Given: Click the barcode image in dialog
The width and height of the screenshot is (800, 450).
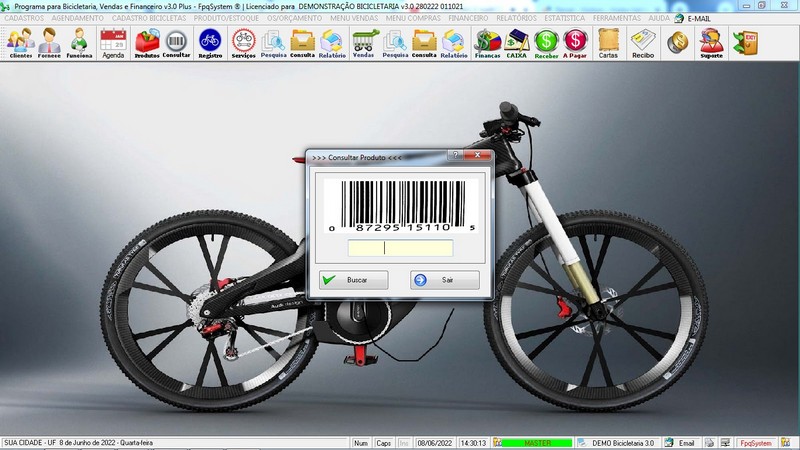Looking at the screenshot, I should tap(402, 206).
